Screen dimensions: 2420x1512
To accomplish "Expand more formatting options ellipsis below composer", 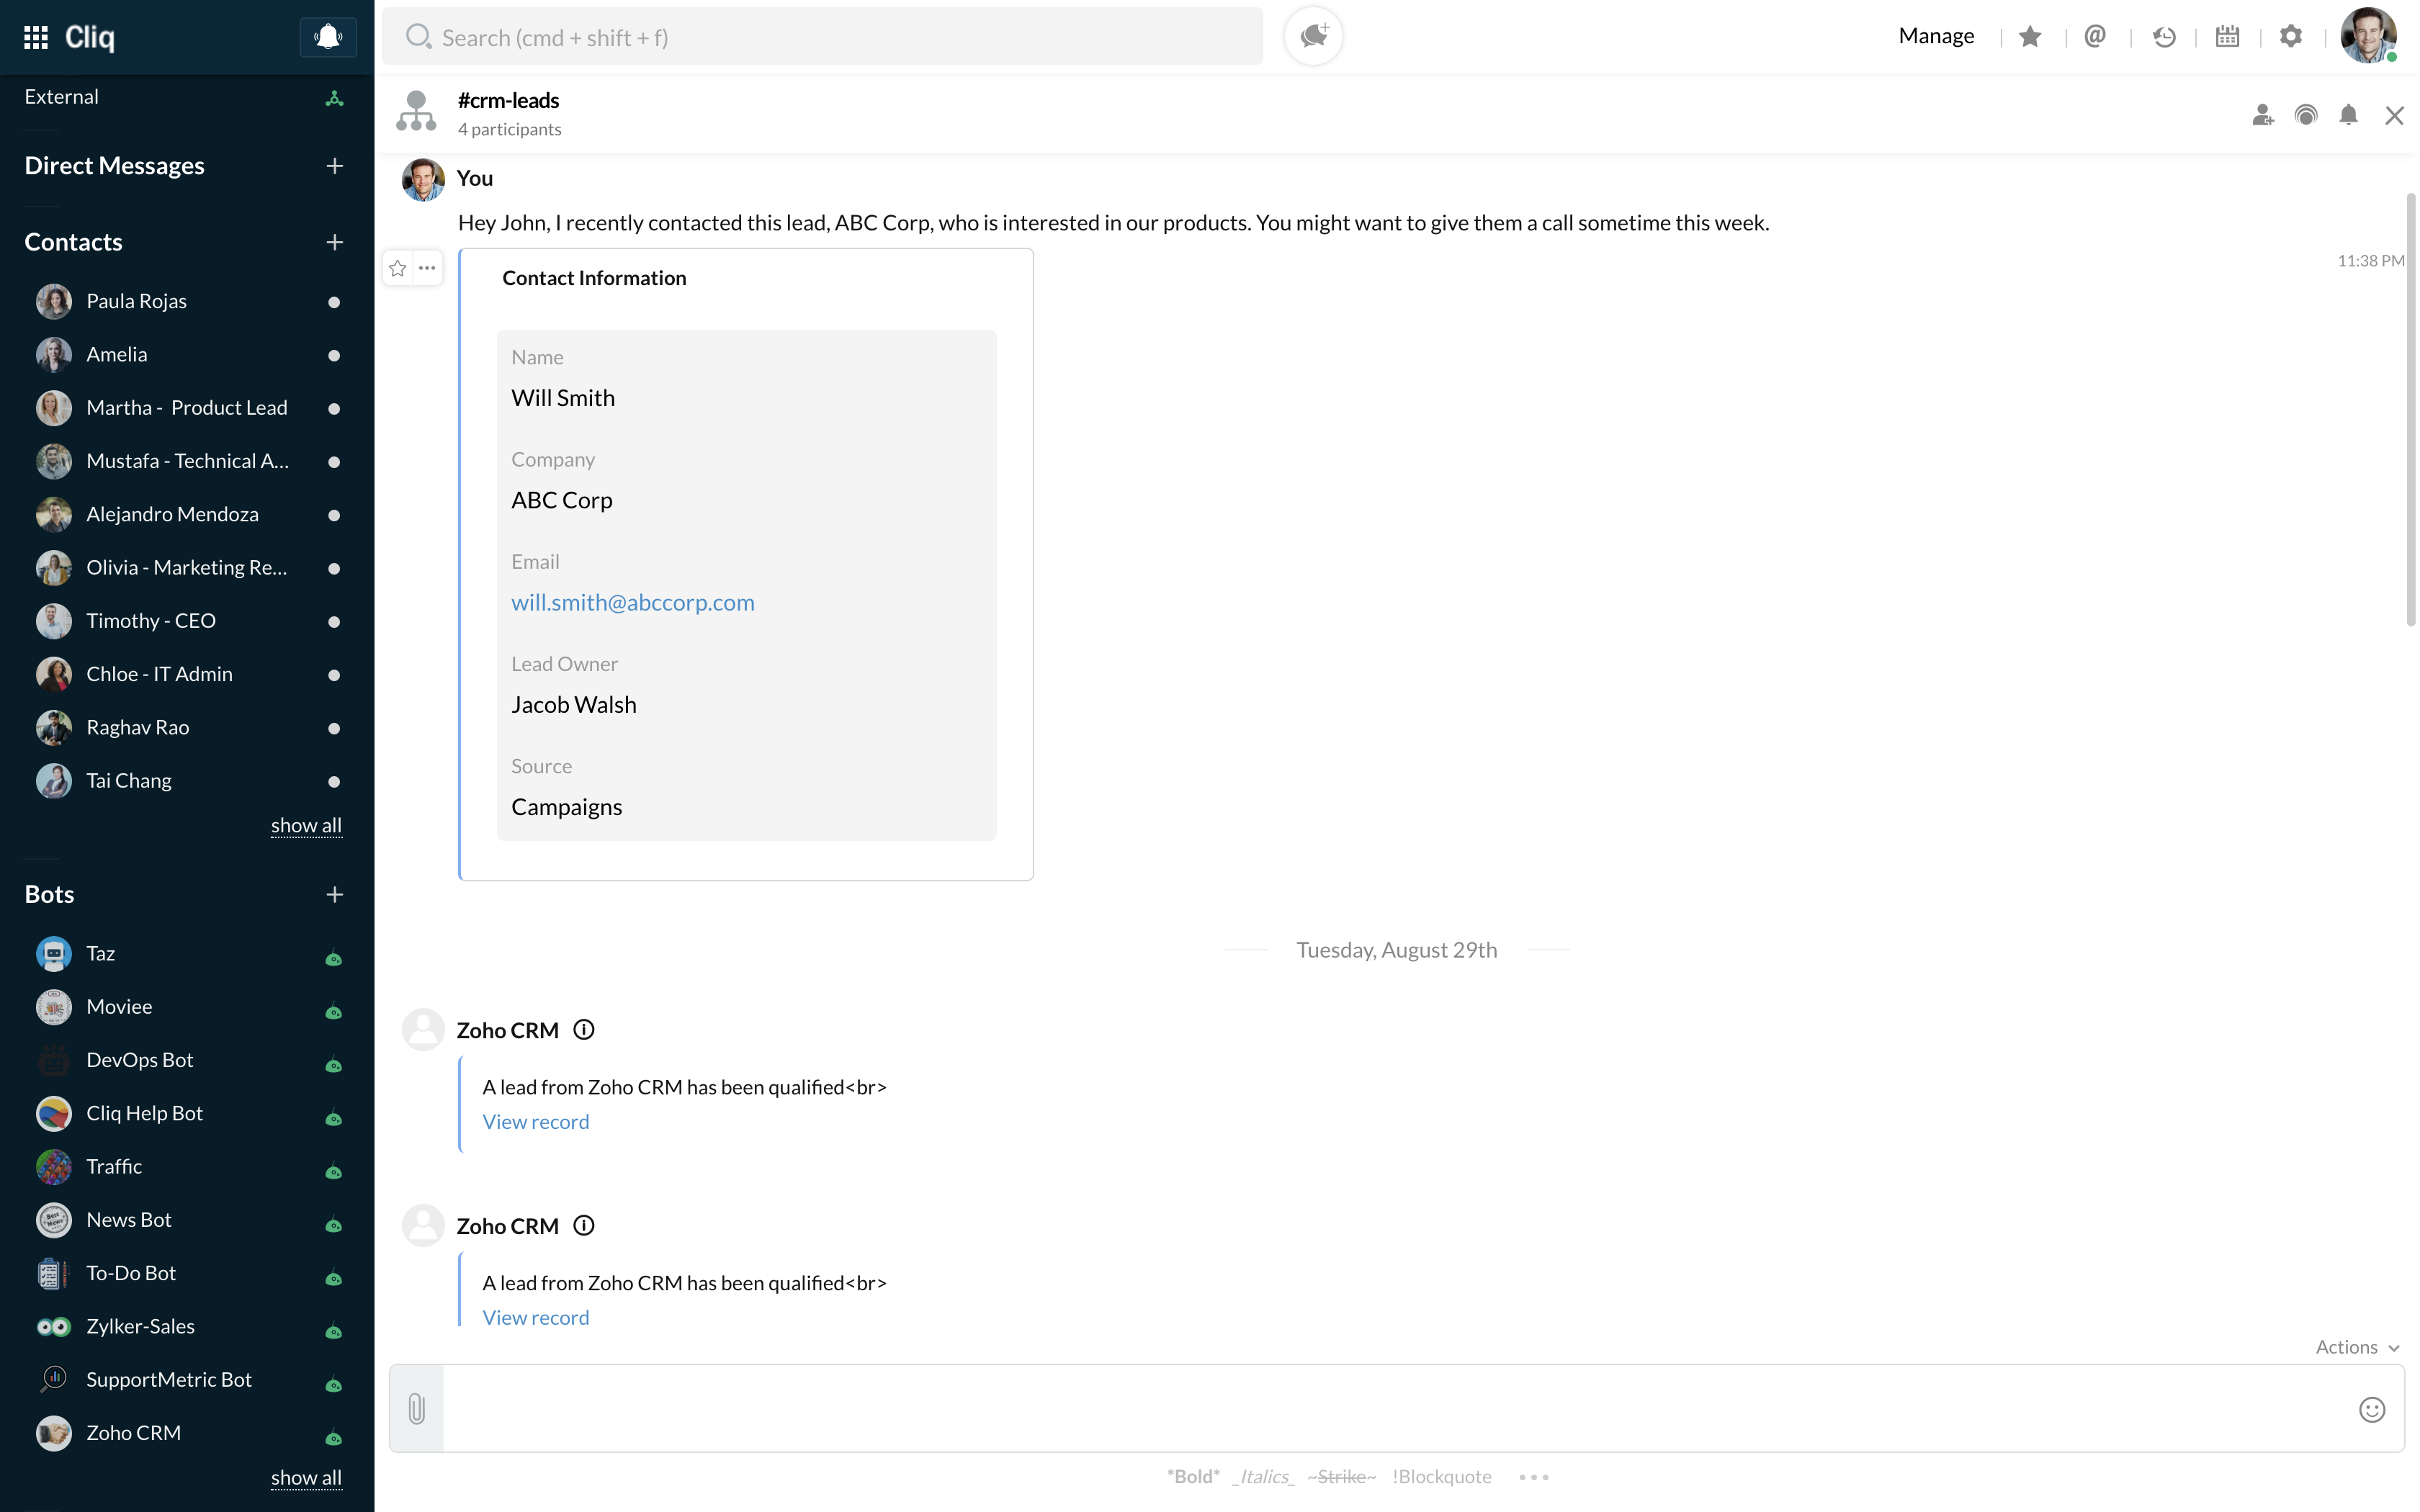I will tap(1533, 1477).
